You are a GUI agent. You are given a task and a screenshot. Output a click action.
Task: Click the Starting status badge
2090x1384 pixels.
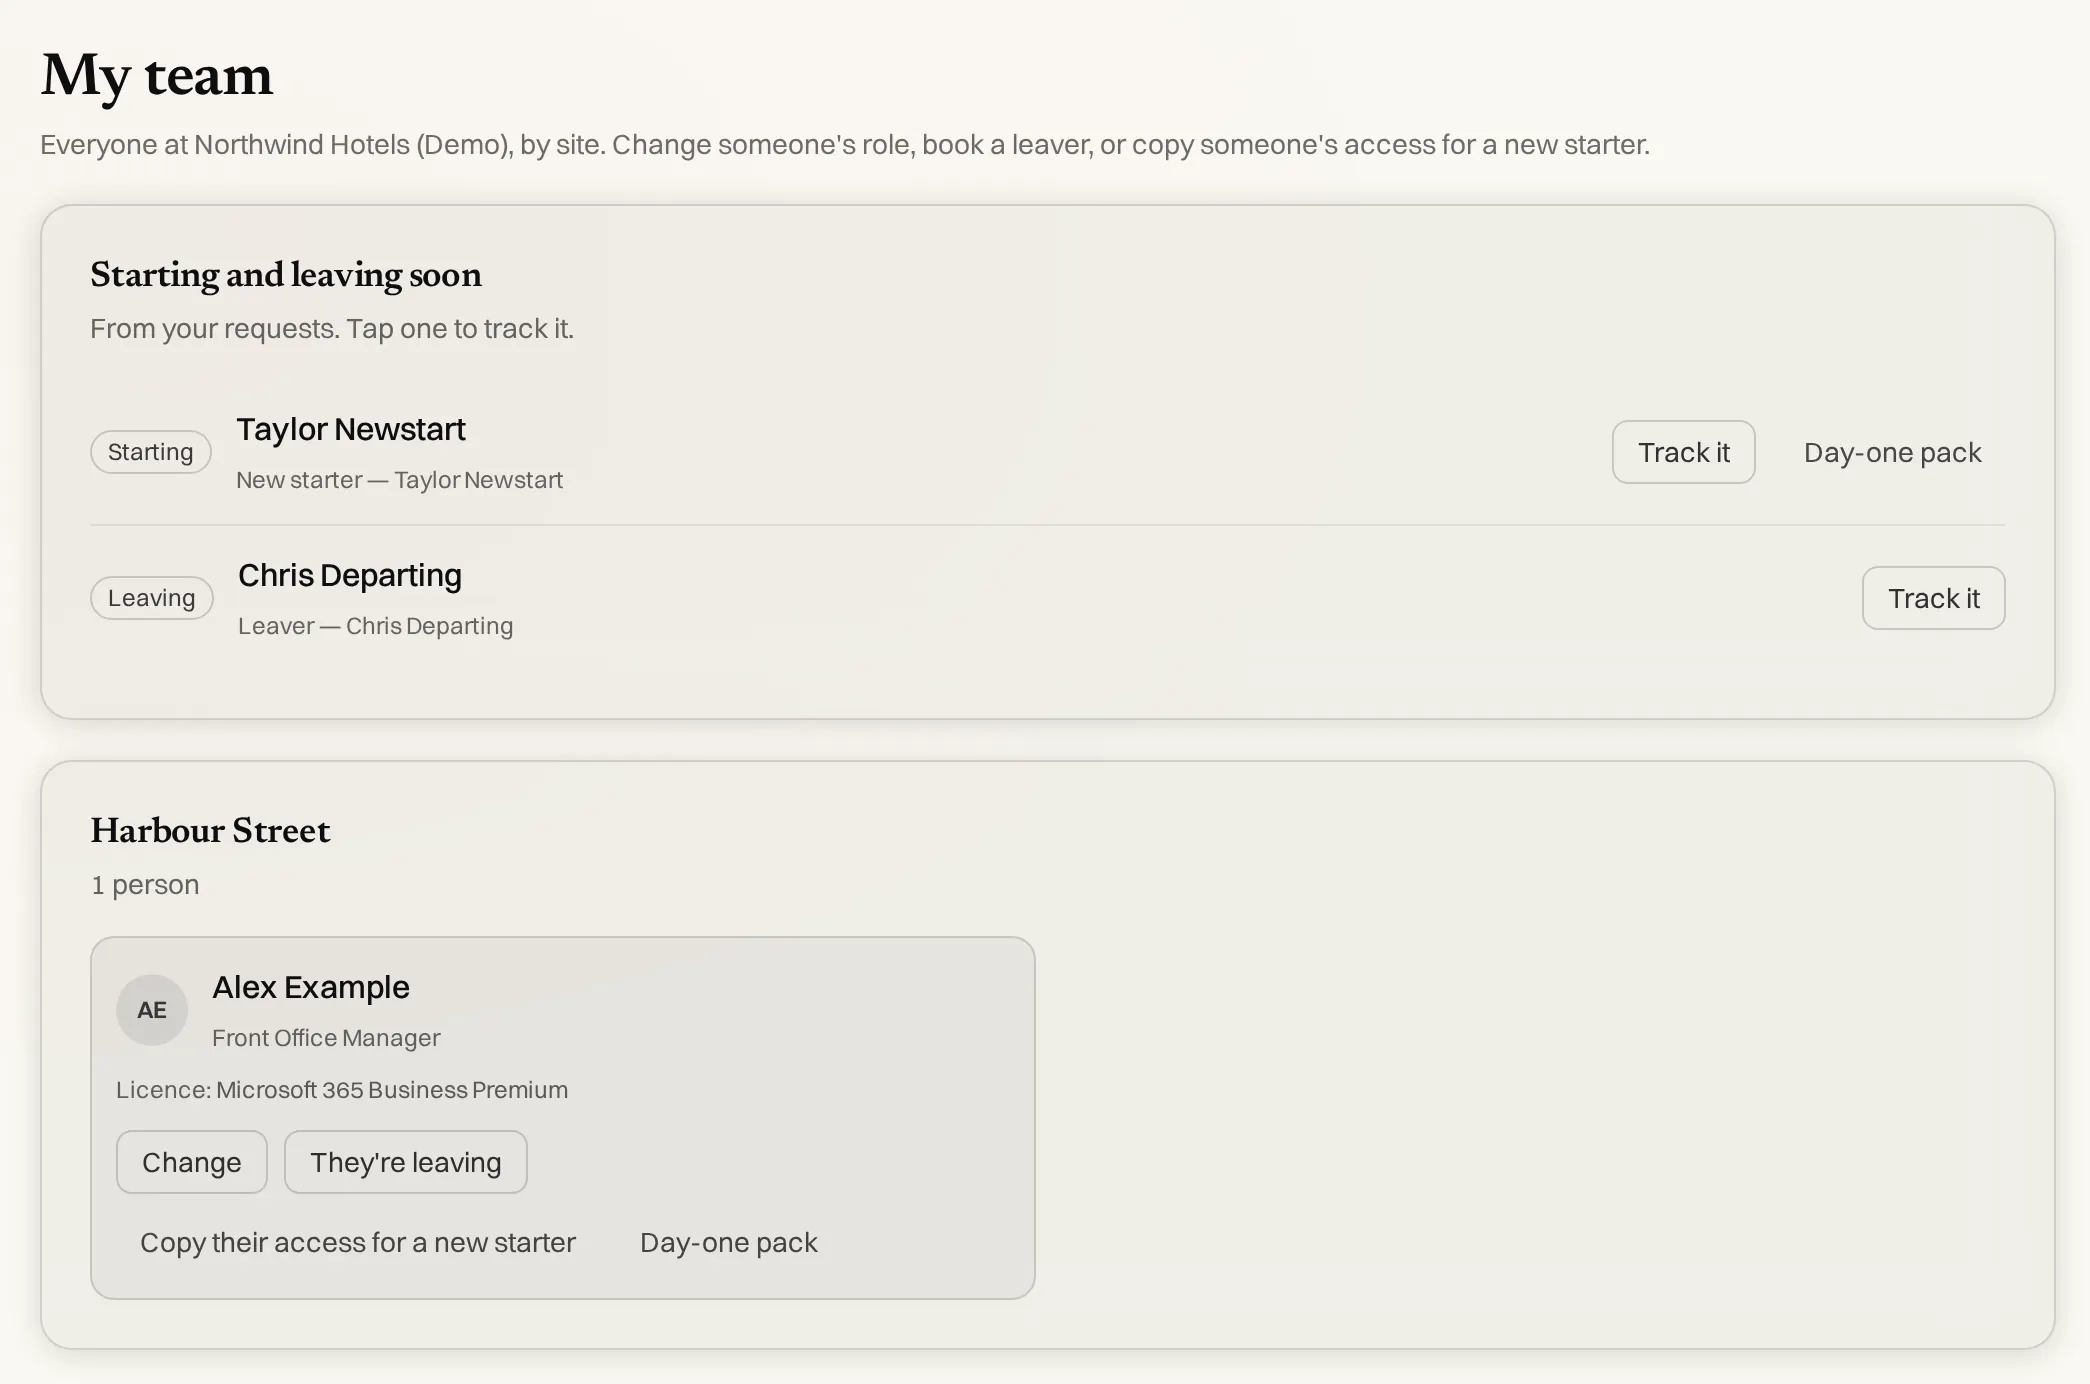coord(151,452)
